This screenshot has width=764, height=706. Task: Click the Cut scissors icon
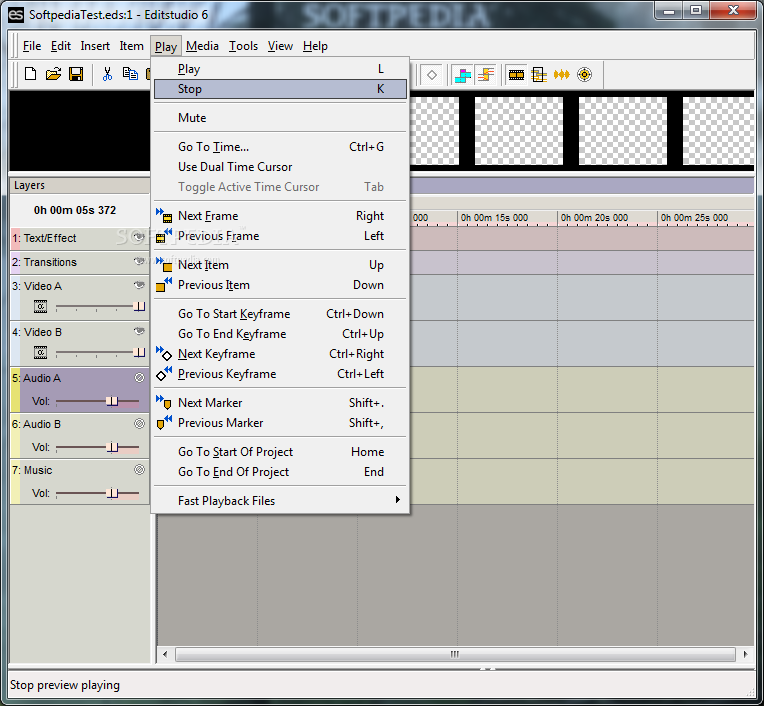pos(107,74)
